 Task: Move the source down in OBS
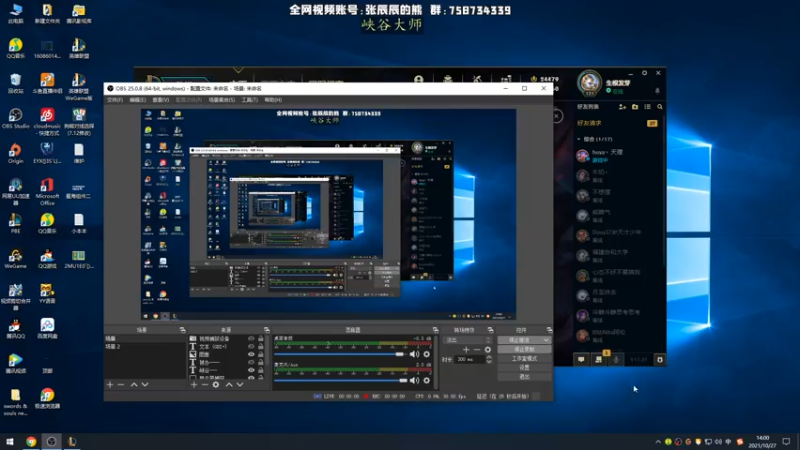(240, 384)
